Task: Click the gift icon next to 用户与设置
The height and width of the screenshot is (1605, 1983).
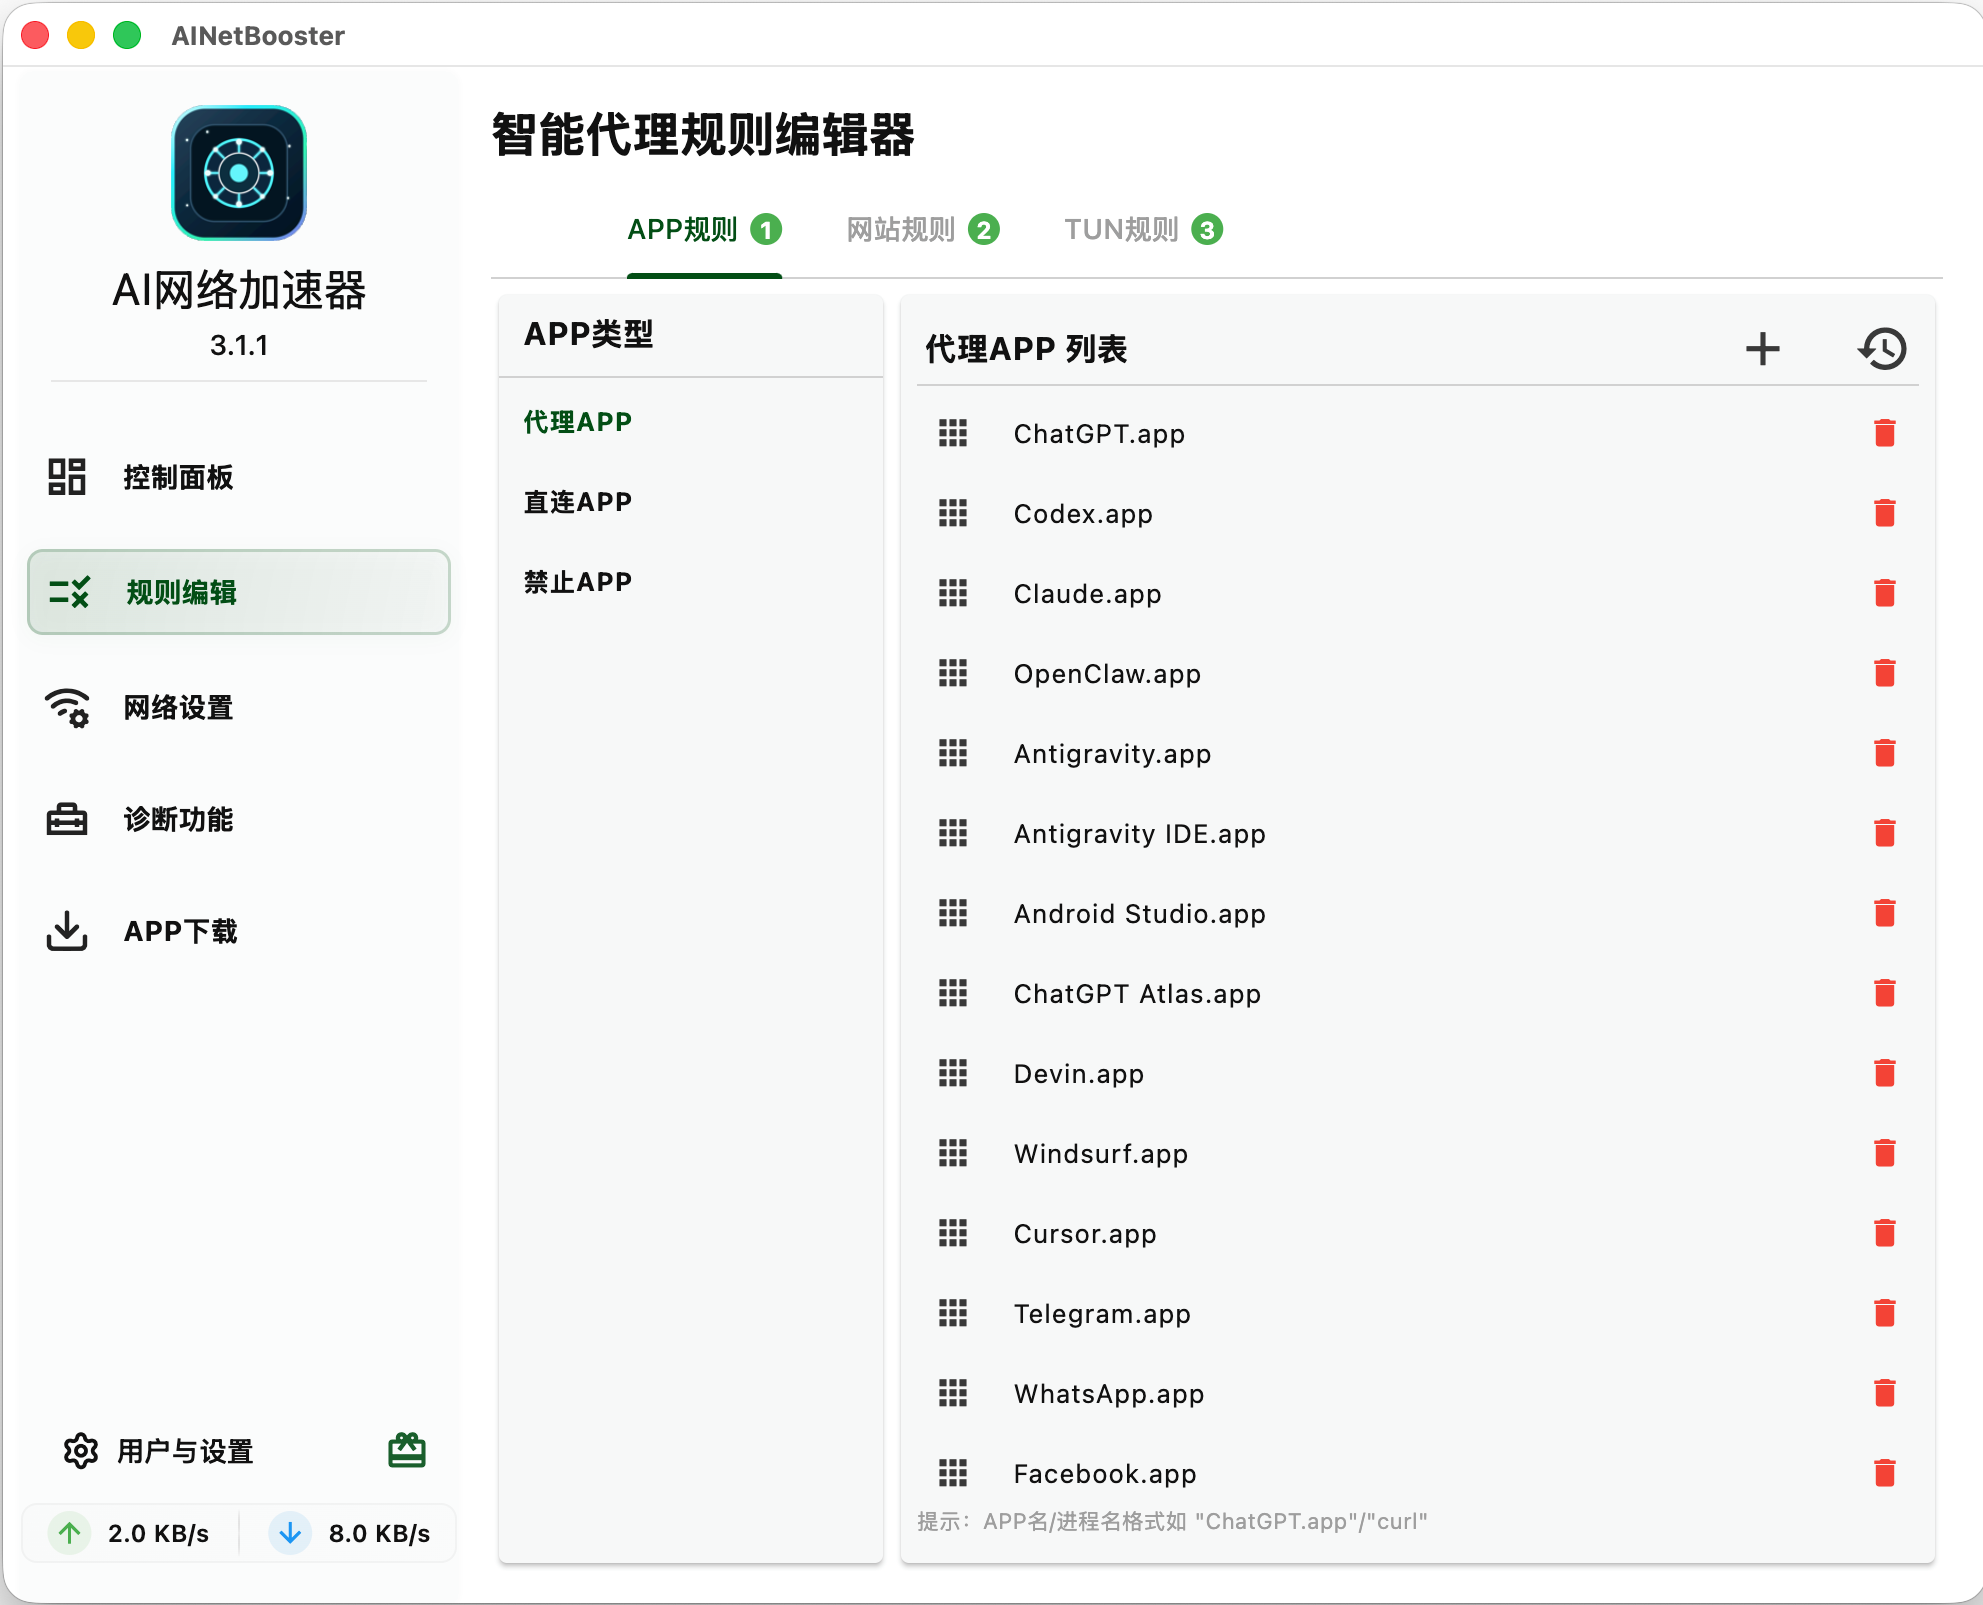Action: coord(407,1450)
